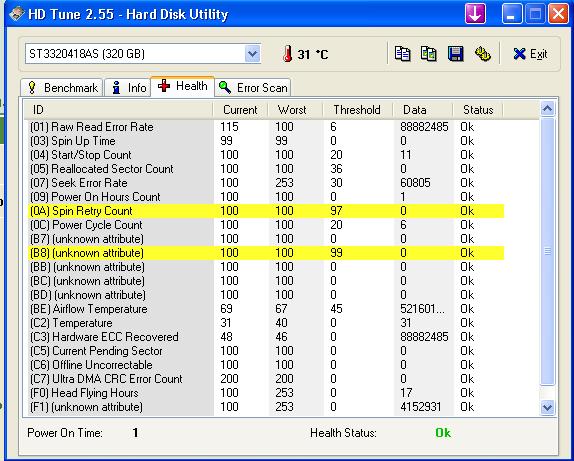Click the 31 °C temperature reading
574x461 pixels.
pos(313,55)
